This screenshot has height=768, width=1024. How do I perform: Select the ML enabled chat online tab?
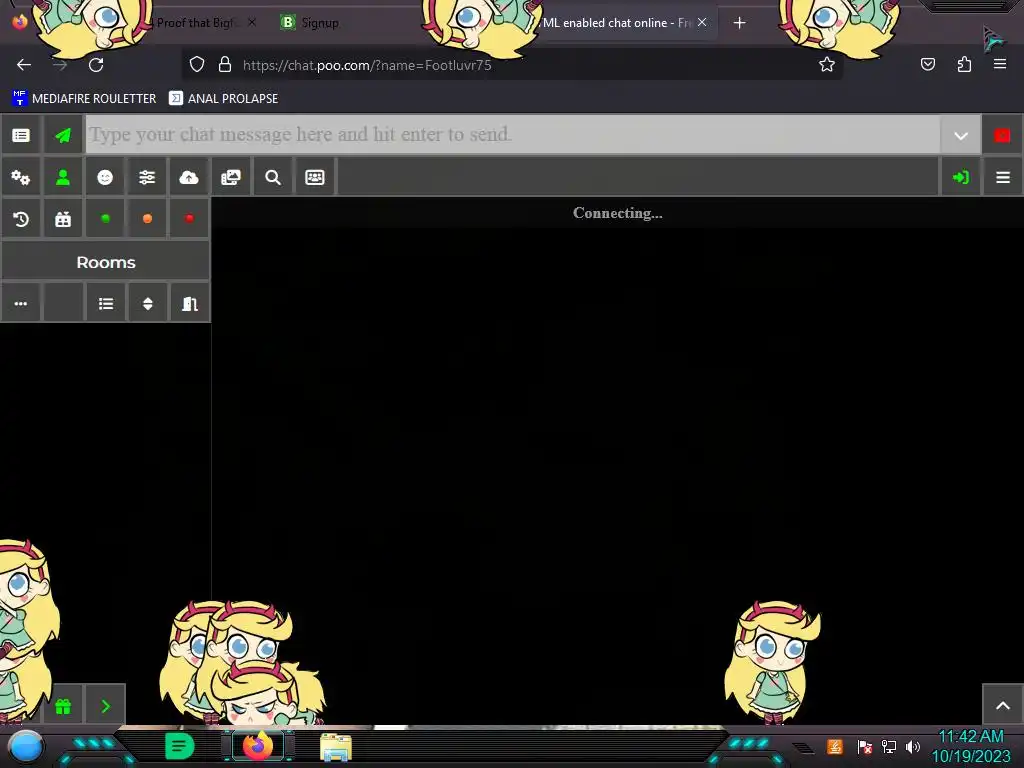[x=614, y=23]
